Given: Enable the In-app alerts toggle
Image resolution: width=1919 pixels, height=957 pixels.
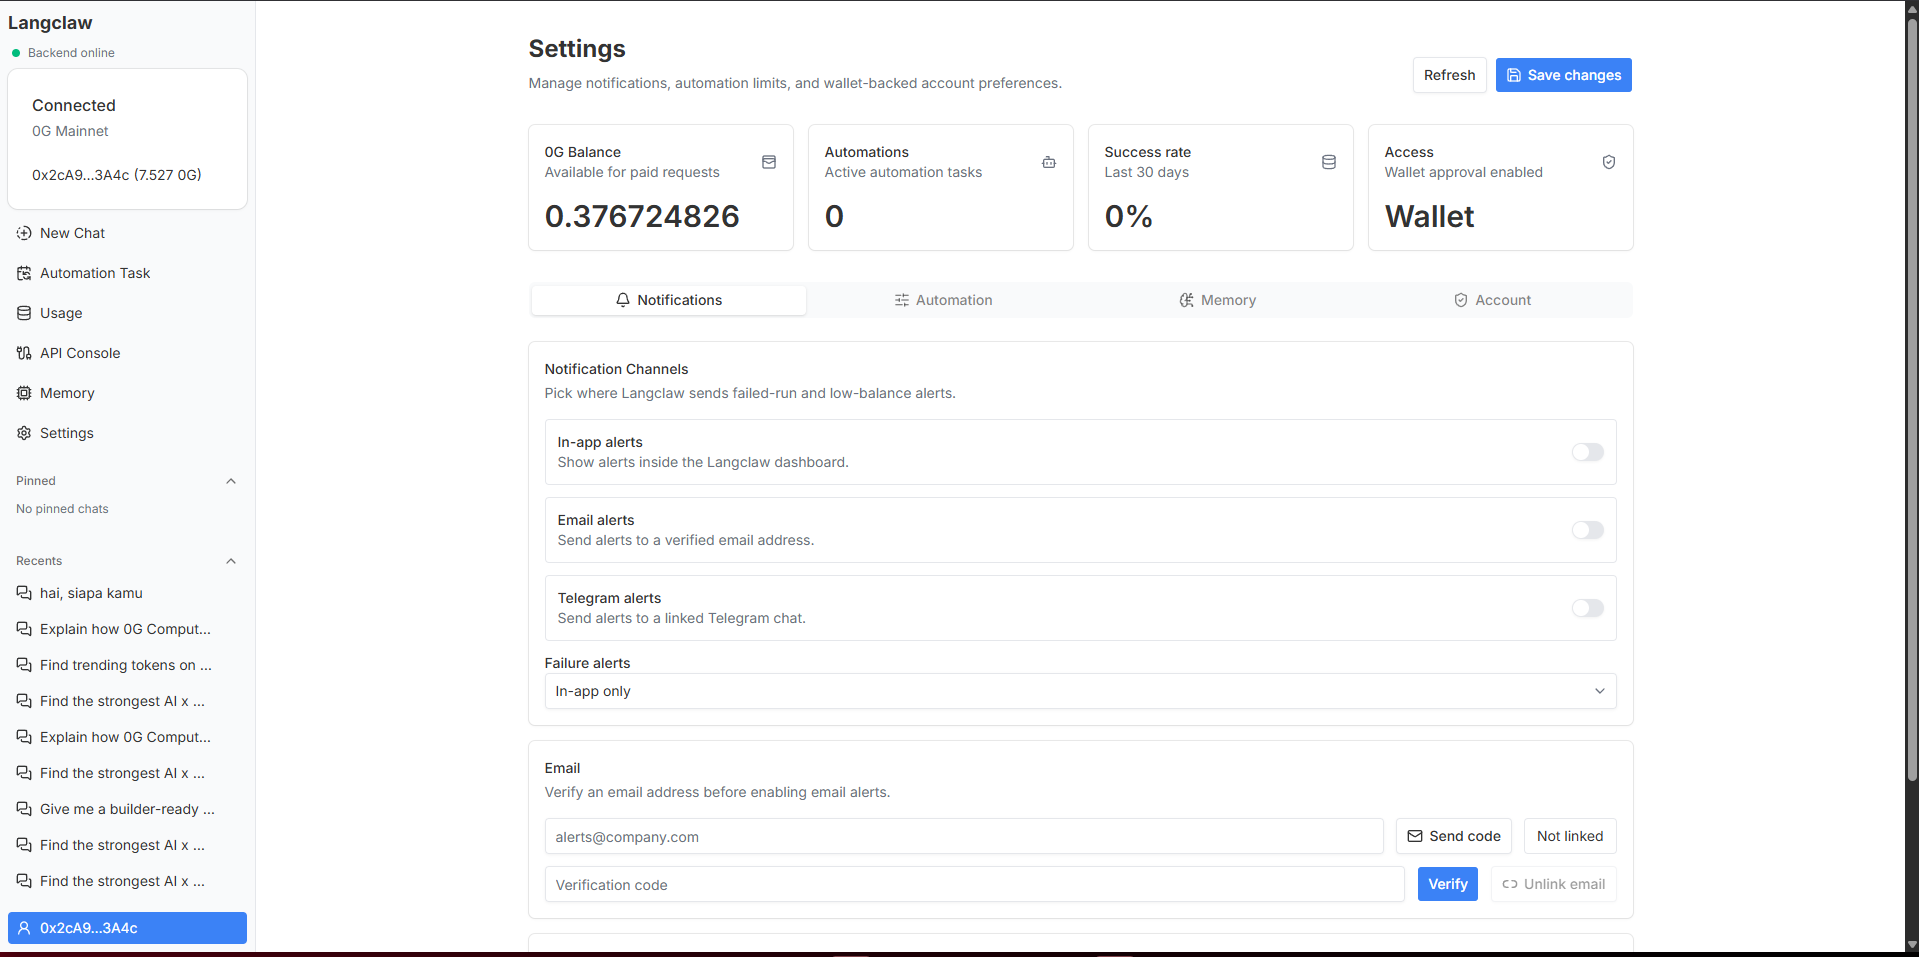Looking at the screenshot, I should [x=1587, y=452].
